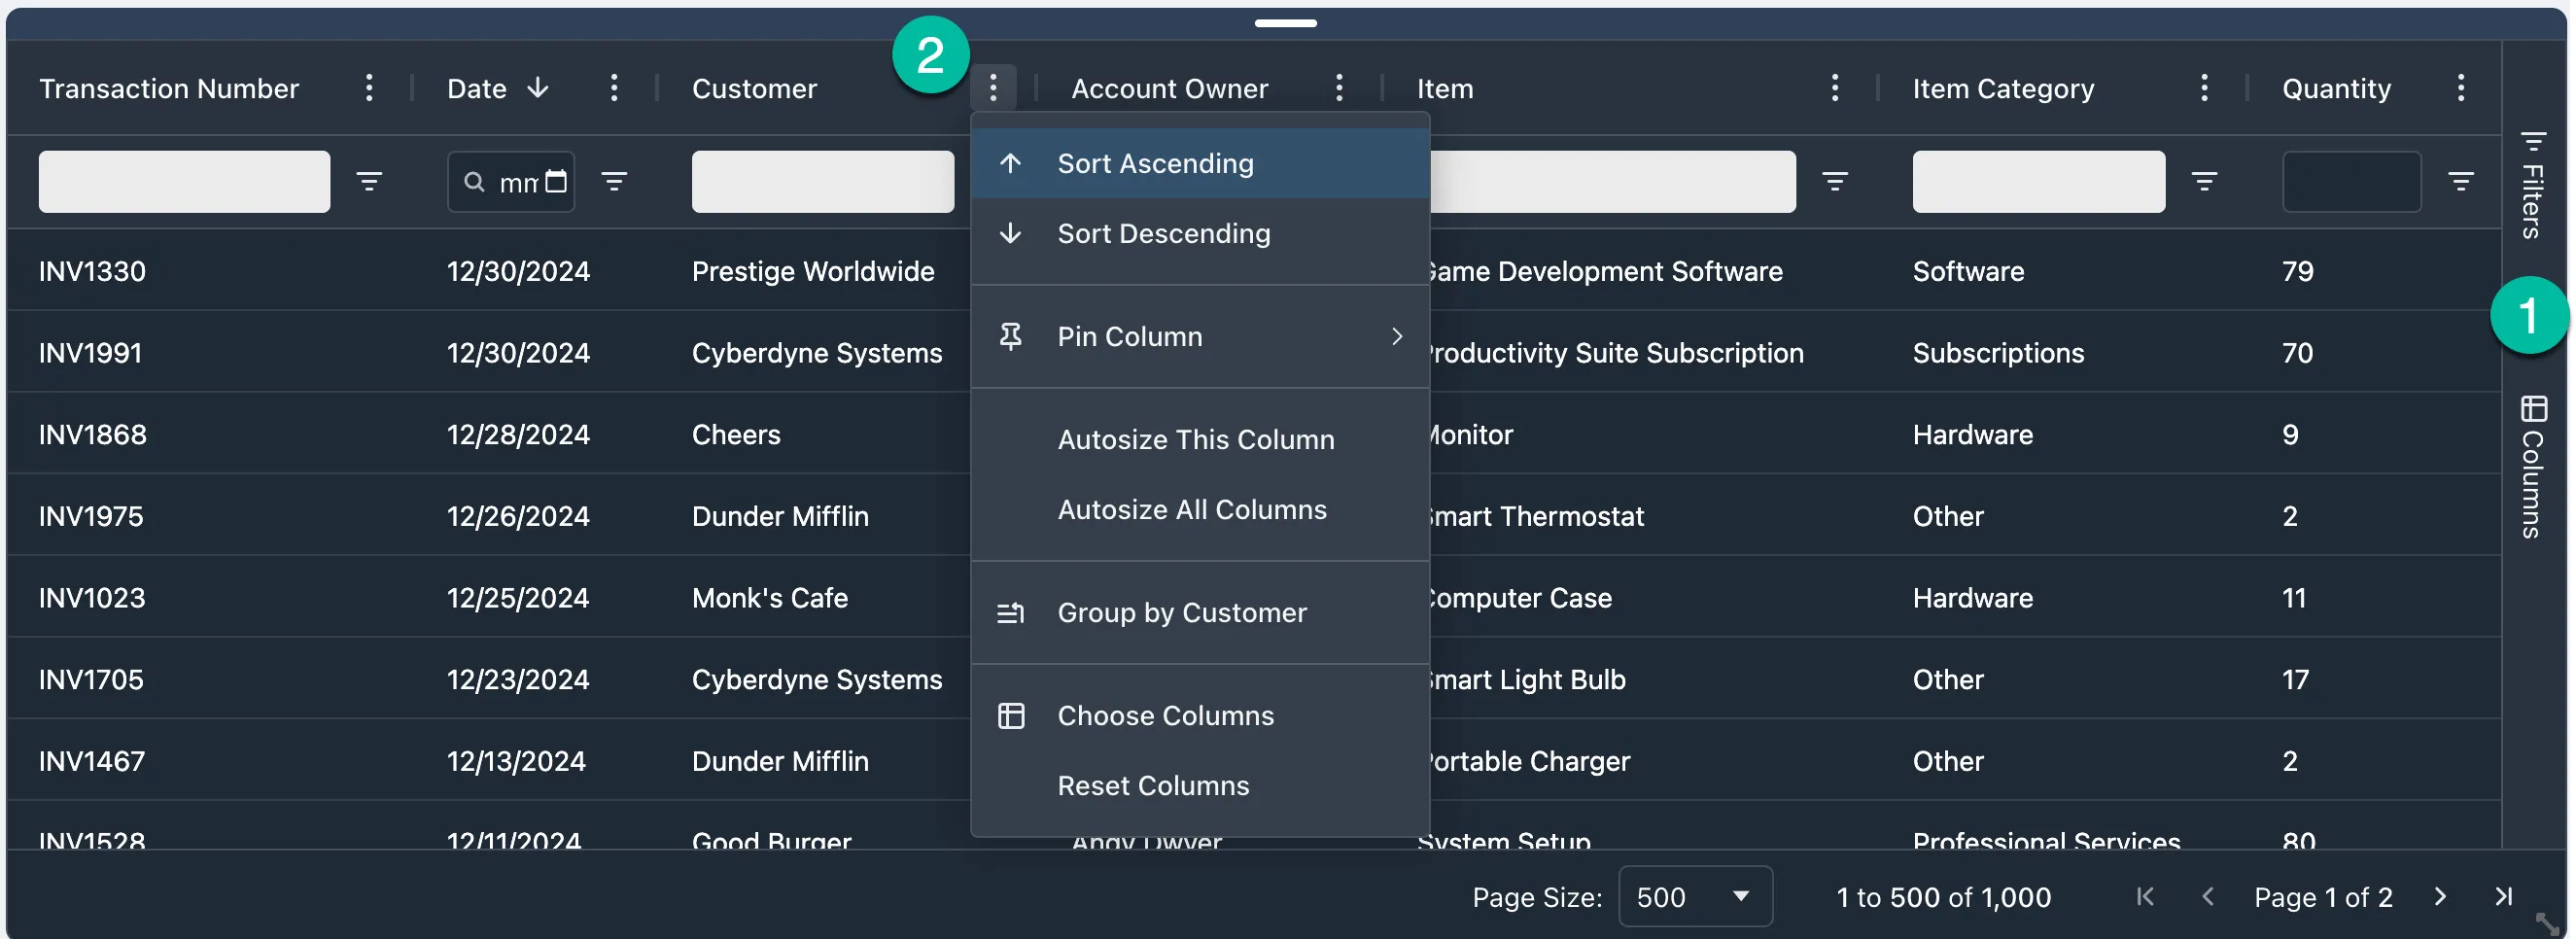Screen dimensions: 2576x939
Task: Click the bottom-right resize handle icon
Action: (2546, 922)
